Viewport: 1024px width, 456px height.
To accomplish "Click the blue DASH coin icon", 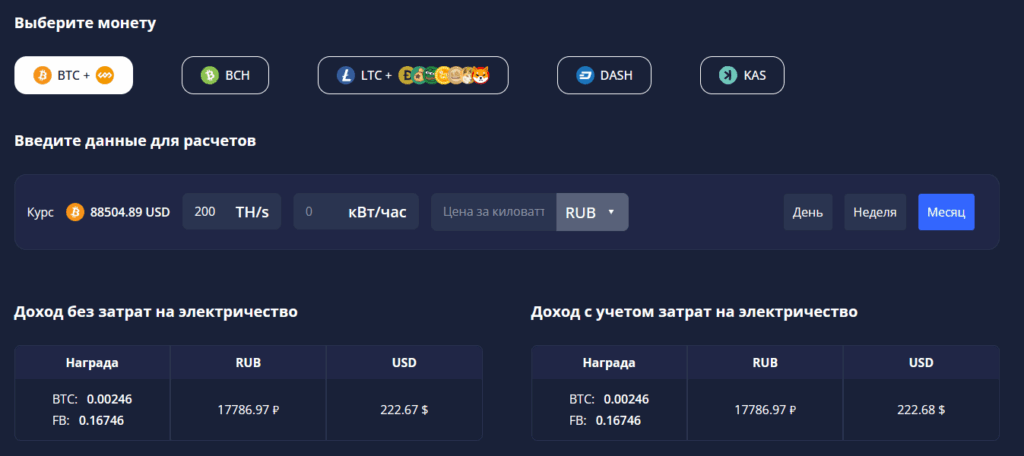I will point(585,75).
